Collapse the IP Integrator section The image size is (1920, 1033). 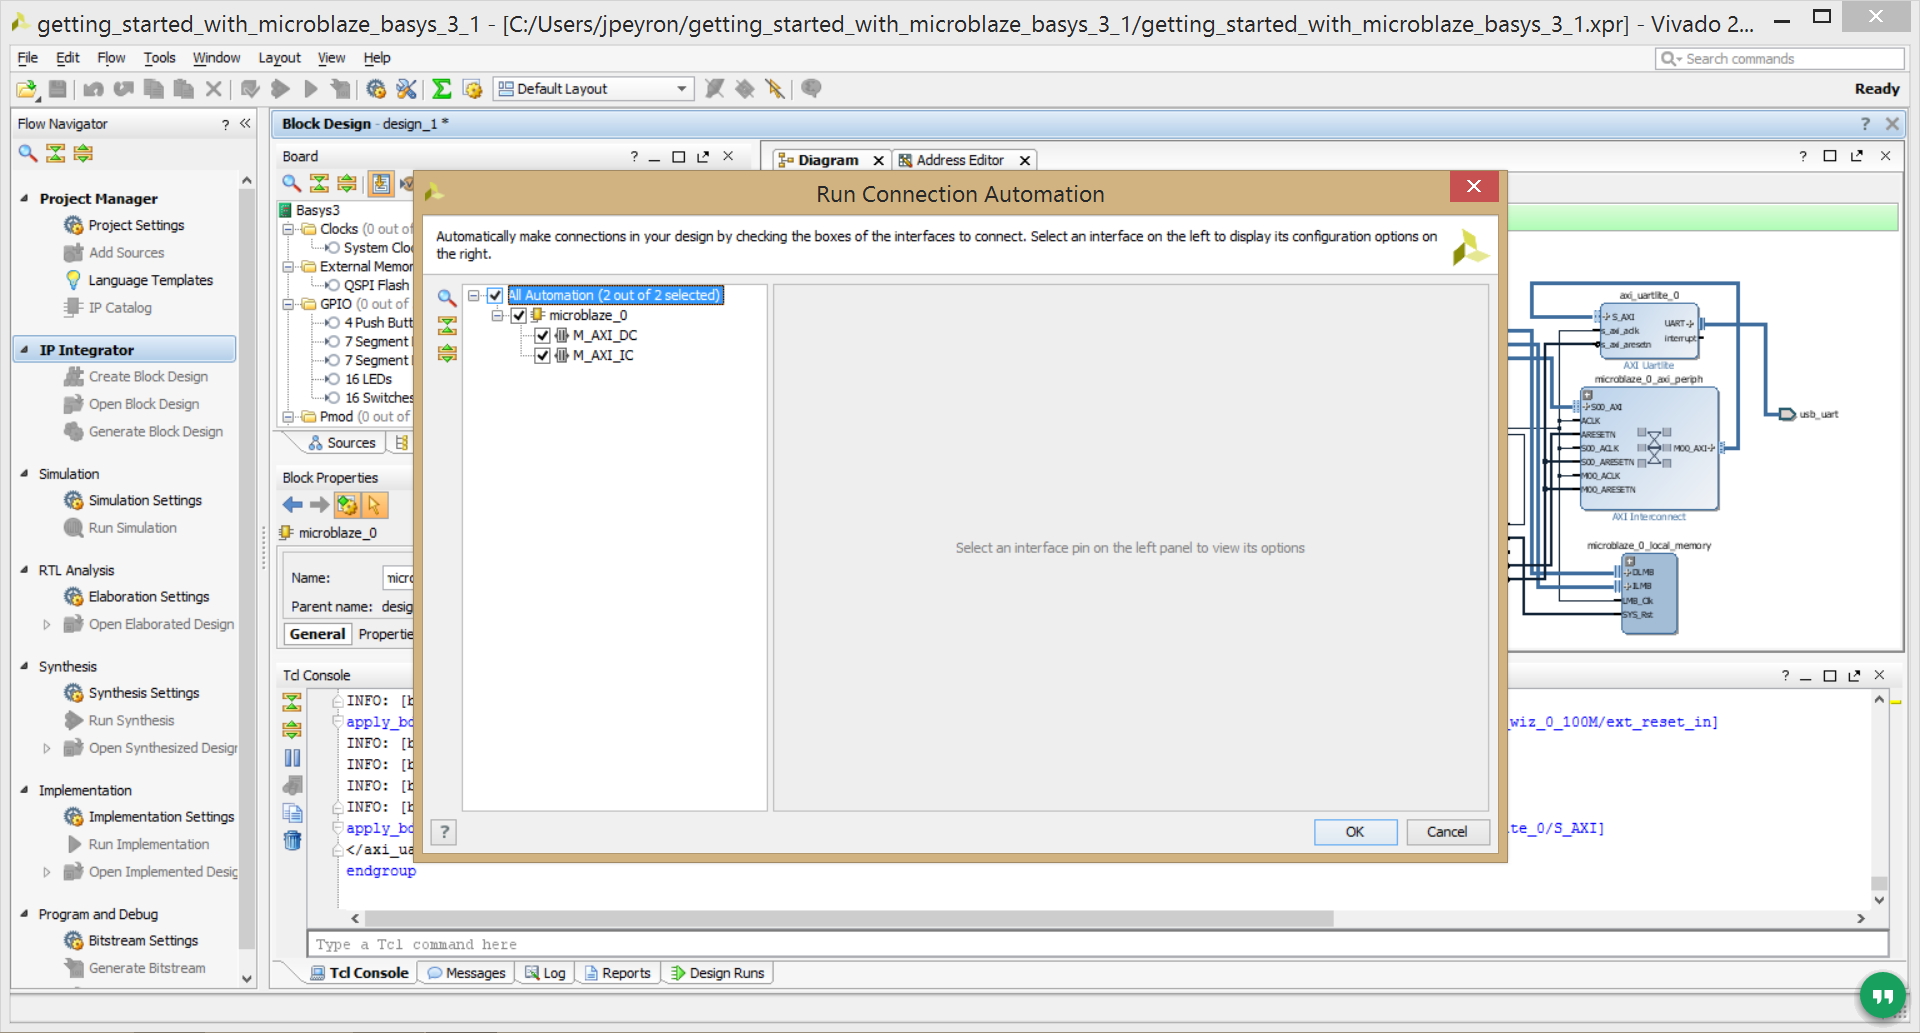click(24, 349)
